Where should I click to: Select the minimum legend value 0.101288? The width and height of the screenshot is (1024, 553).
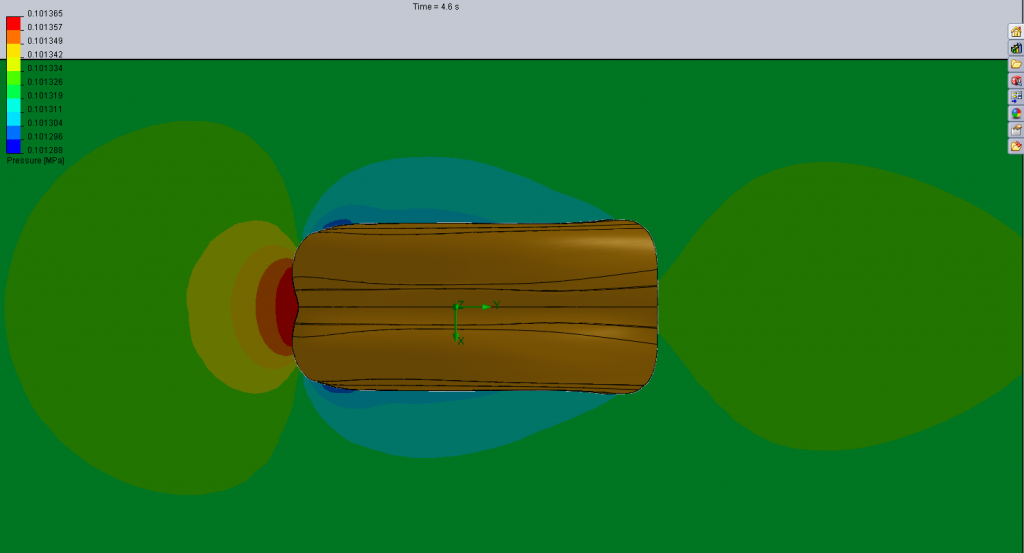(45, 150)
